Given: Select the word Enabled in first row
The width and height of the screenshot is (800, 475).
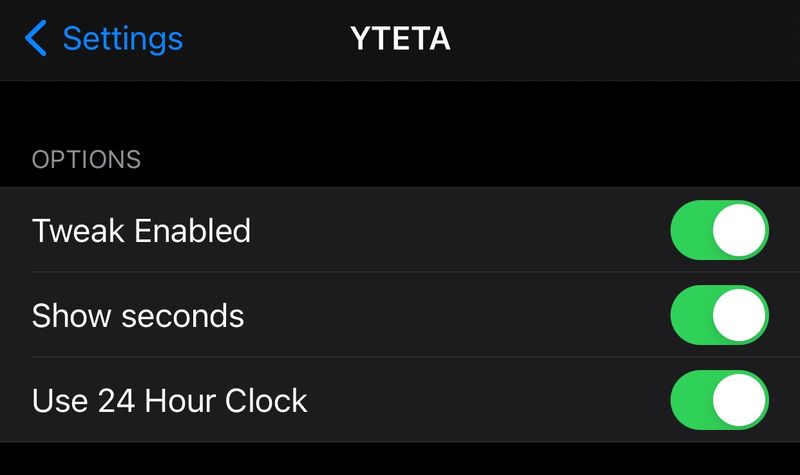Looking at the screenshot, I should coord(192,231).
